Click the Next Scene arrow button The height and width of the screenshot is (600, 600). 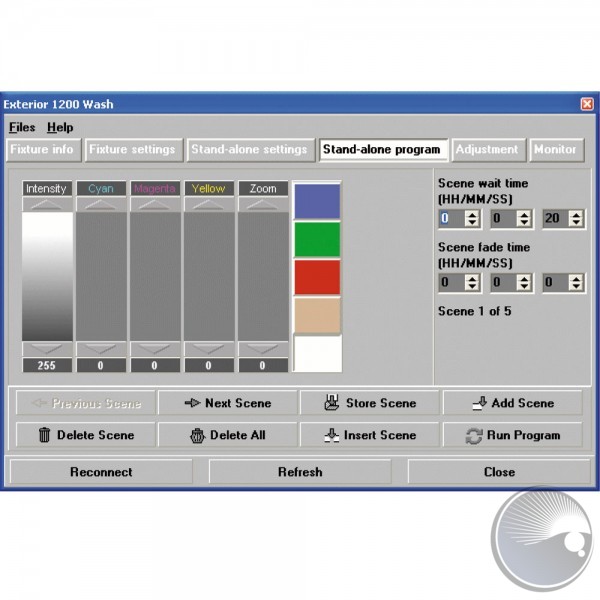click(x=228, y=403)
